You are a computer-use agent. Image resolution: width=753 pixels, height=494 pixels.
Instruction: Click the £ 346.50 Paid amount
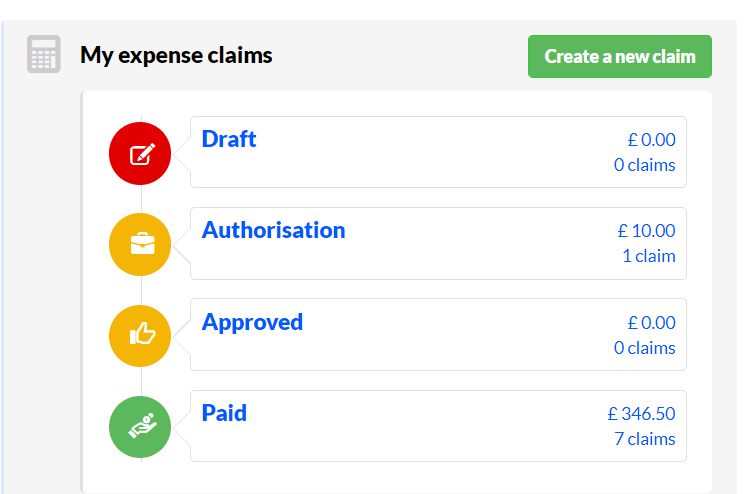[642, 414]
